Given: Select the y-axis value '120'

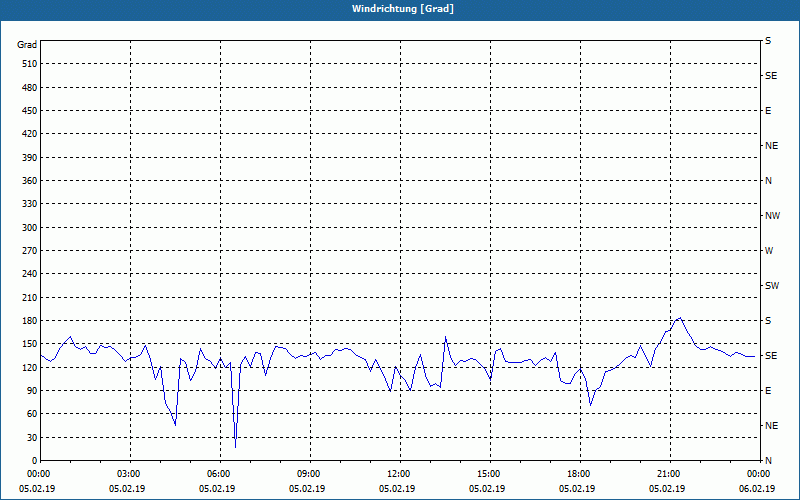Looking at the screenshot, I should tap(30, 367).
